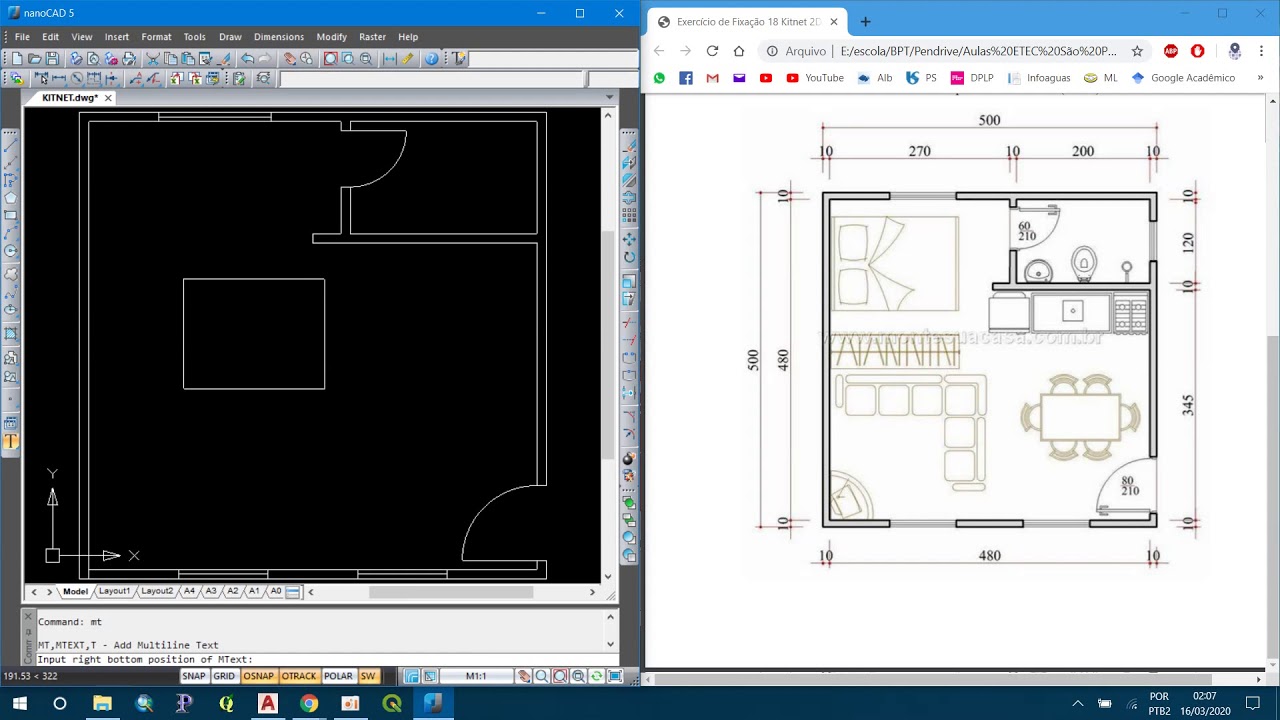This screenshot has width=1280, height=720.
Task: Toggle OTRACK tracking mode
Action: click(298, 676)
